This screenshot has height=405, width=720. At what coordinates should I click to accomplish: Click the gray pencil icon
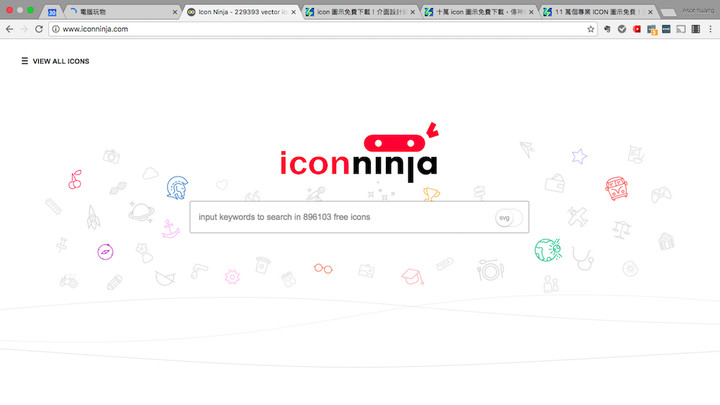[114, 282]
